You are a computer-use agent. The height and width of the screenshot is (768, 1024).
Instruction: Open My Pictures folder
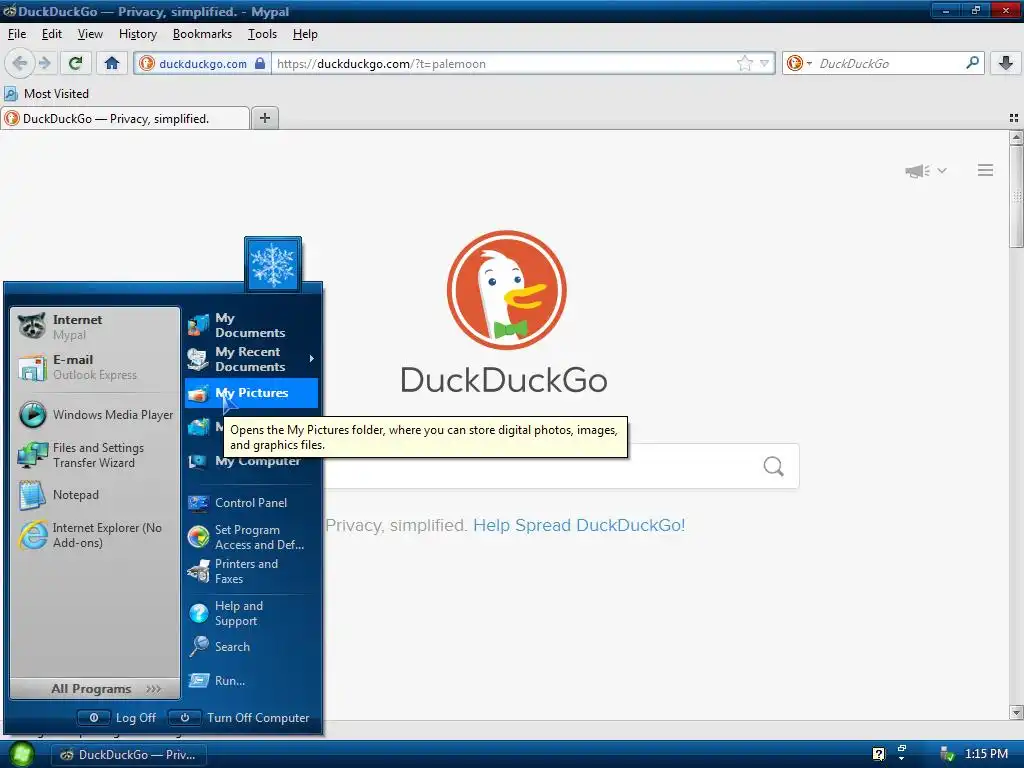[x=251, y=393]
